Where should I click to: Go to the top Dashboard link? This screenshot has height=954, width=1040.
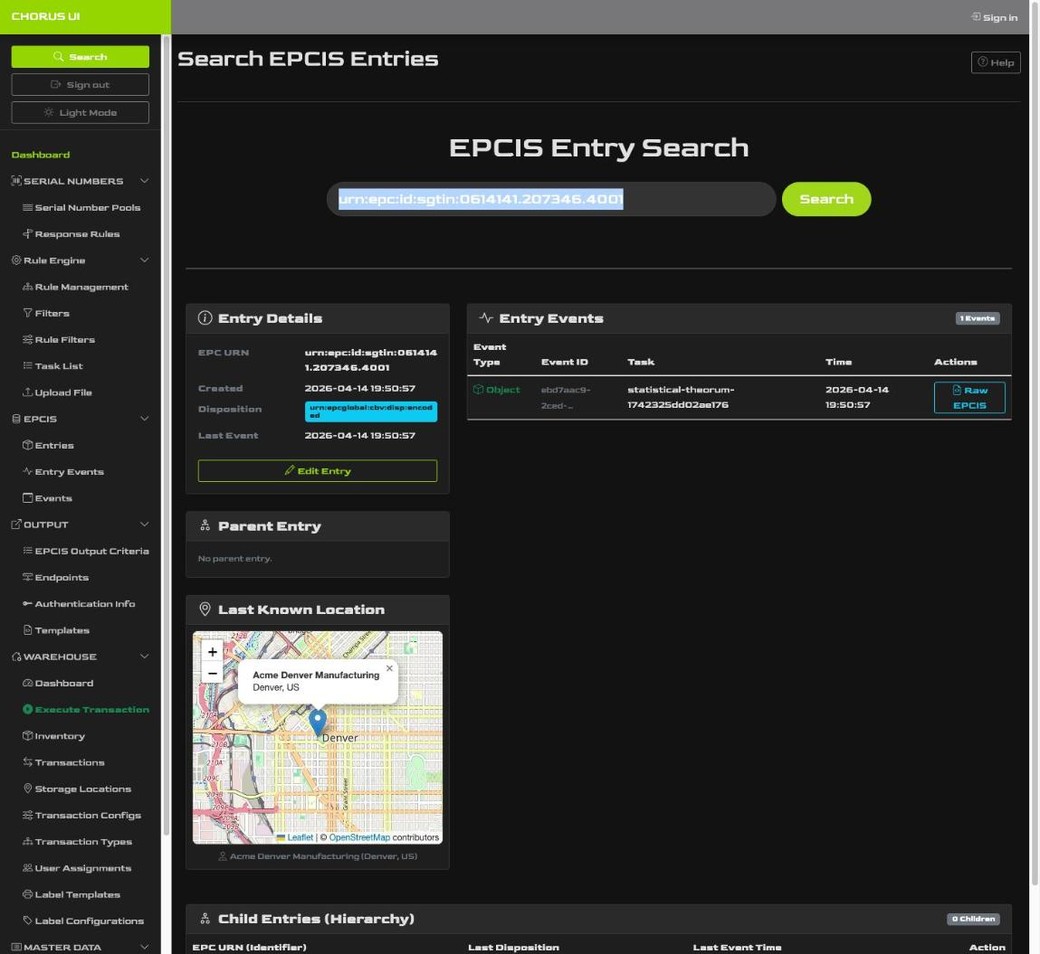pos(40,155)
